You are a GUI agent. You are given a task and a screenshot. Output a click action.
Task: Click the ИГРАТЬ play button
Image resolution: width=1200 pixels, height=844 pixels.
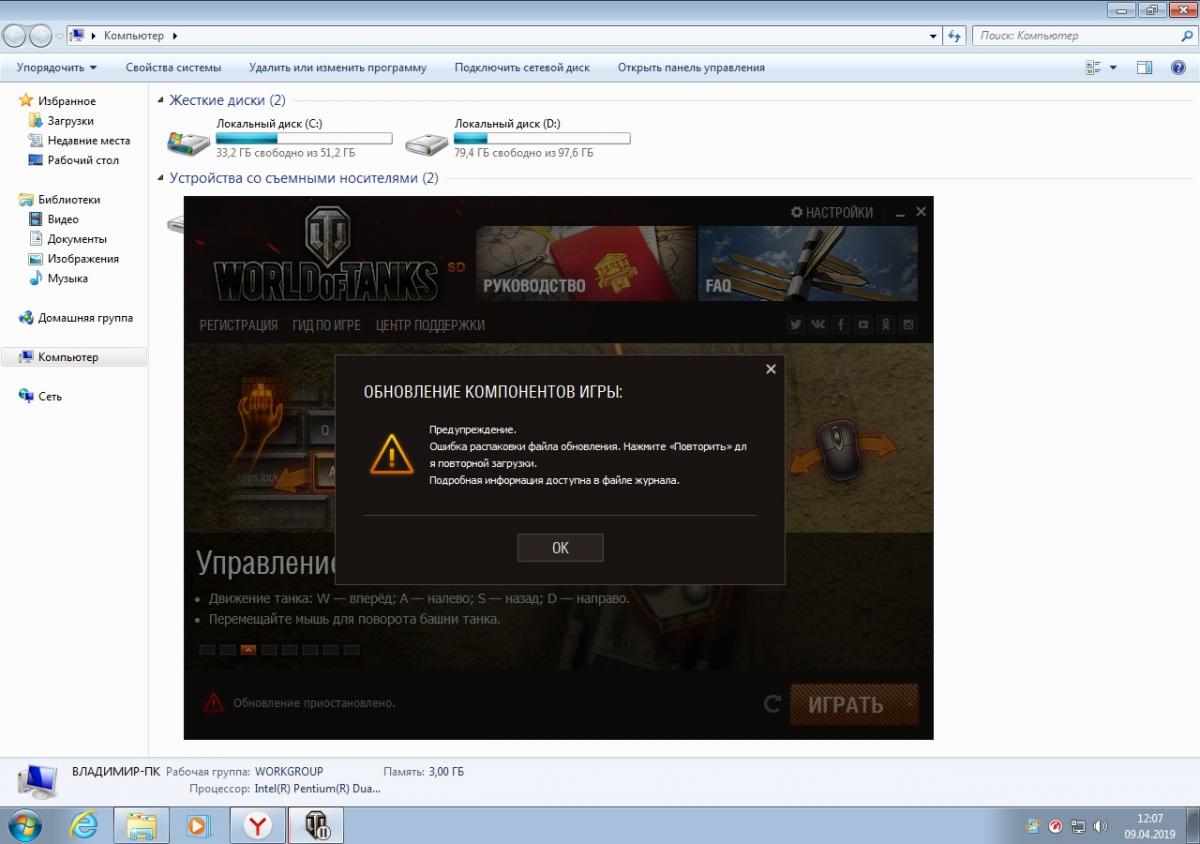(854, 704)
